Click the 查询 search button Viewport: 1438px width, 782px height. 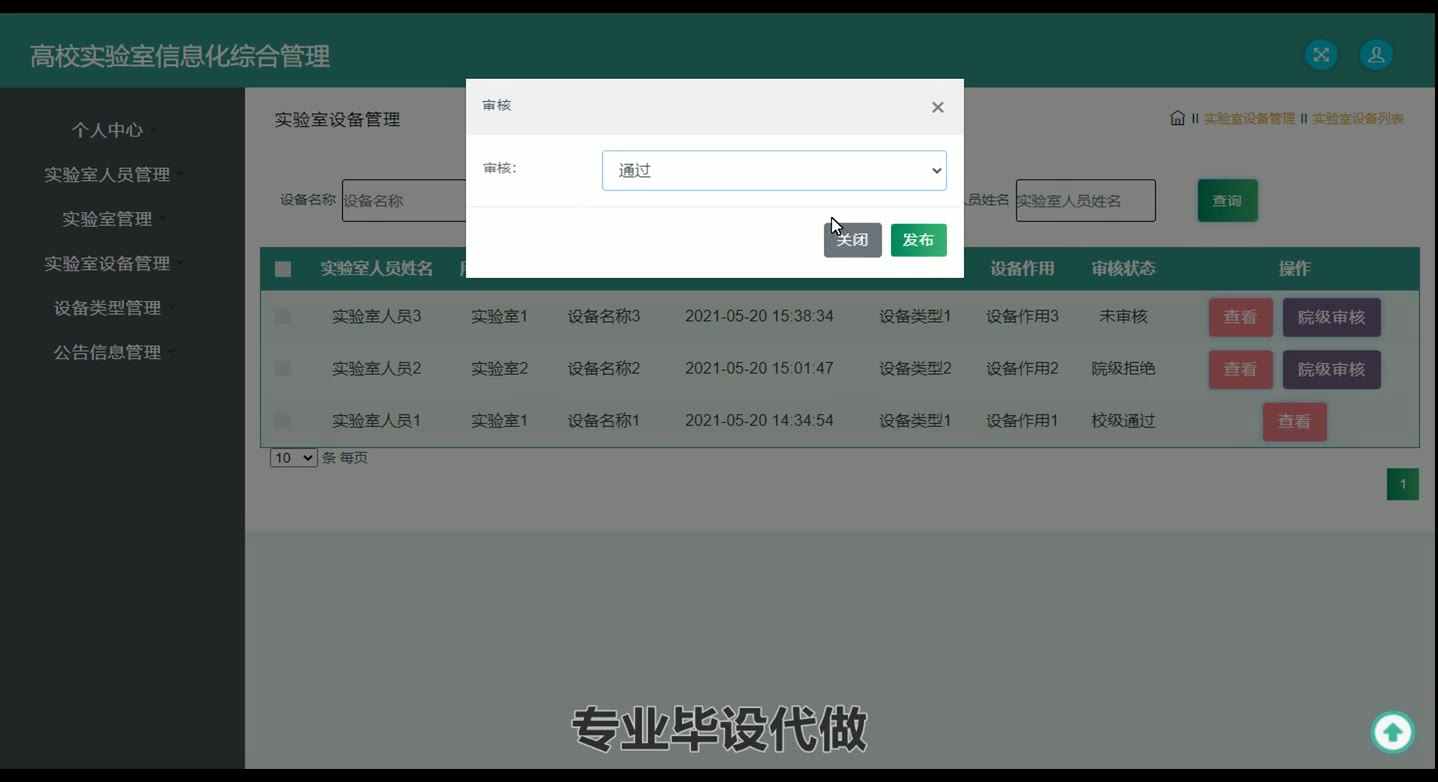(x=1227, y=201)
